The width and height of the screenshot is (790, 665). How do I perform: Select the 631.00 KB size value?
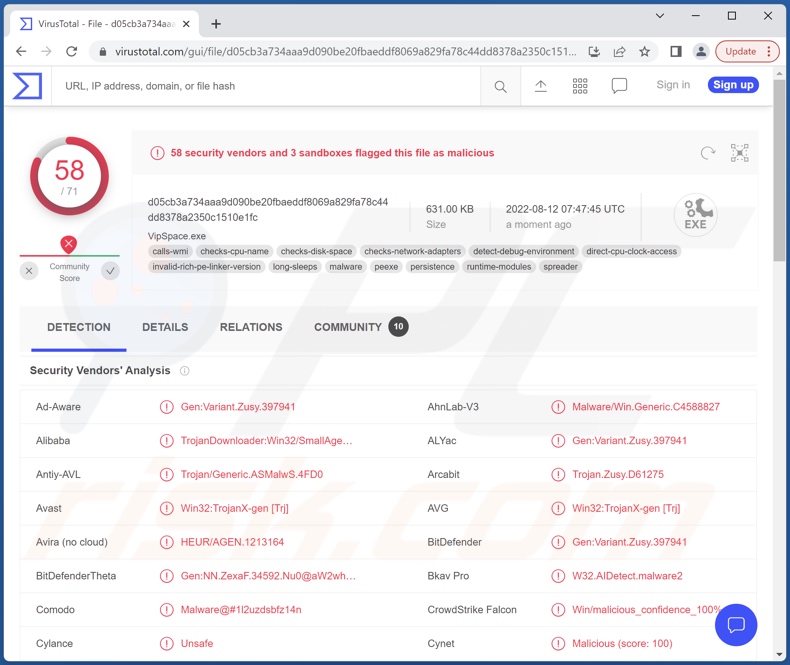(x=449, y=209)
